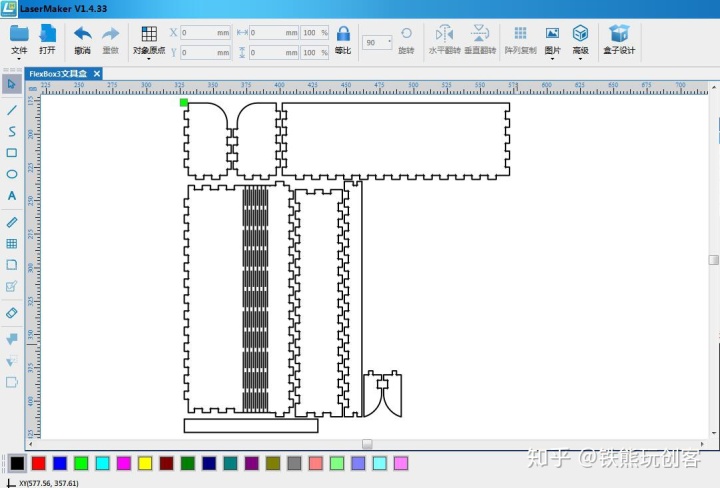Click the dashed-outline arrow shape tool
Image resolution: width=720 pixels, height=488 pixels.
point(12,361)
